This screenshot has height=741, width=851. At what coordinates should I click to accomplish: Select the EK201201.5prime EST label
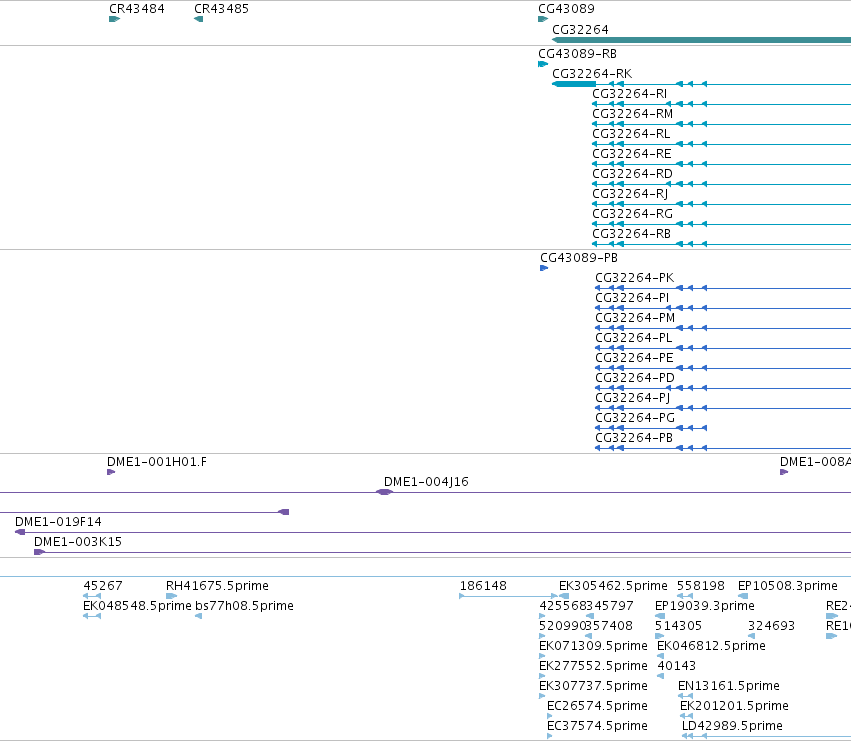[x=734, y=706]
